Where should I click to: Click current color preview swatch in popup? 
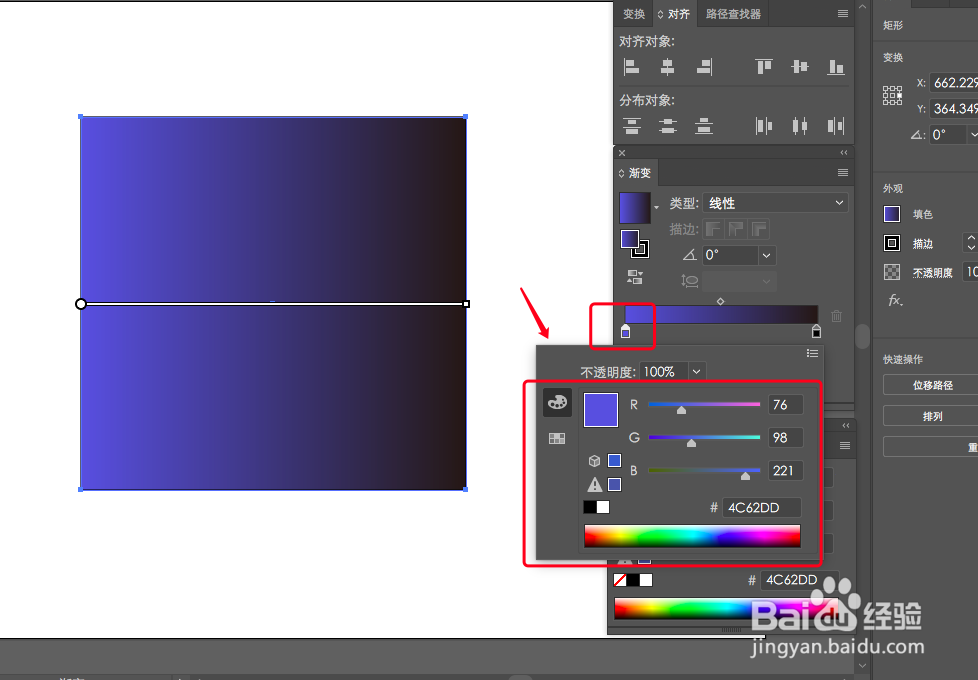601,410
